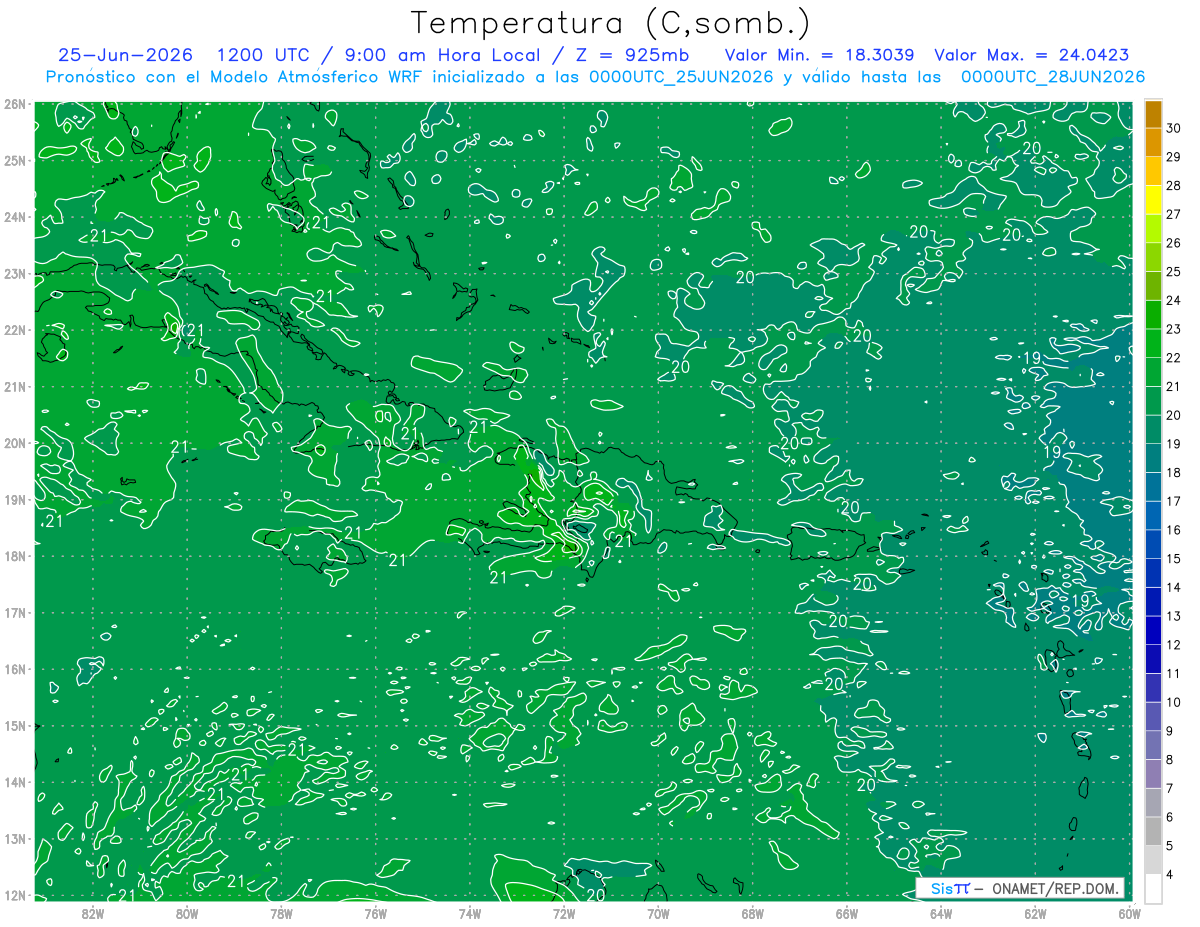Image resolution: width=1200 pixels, height=927 pixels.
Task: Click the yellow swatch between 27 and 28
Action: click(1153, 200)
